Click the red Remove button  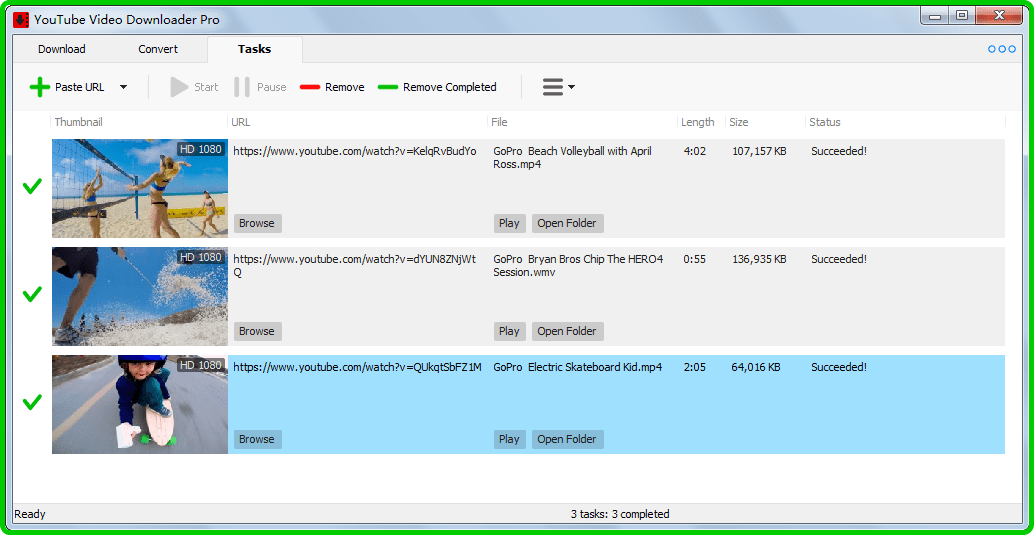[x=332, y=87]
